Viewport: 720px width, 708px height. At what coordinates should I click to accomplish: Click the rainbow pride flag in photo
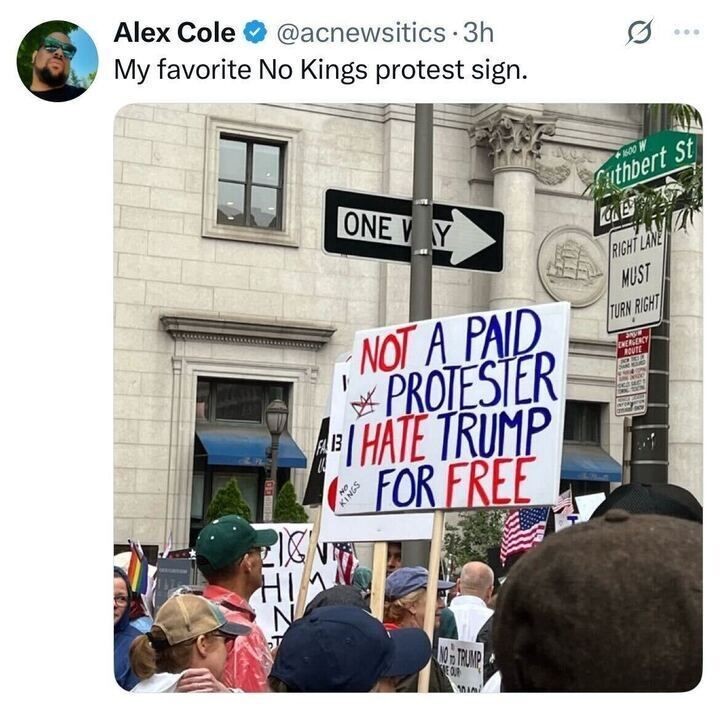point(137,568)
